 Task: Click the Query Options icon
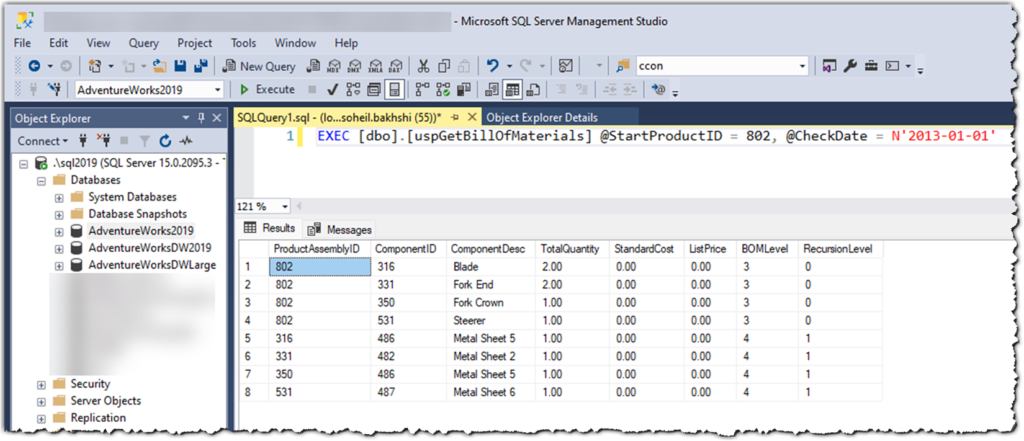point(374,89)
